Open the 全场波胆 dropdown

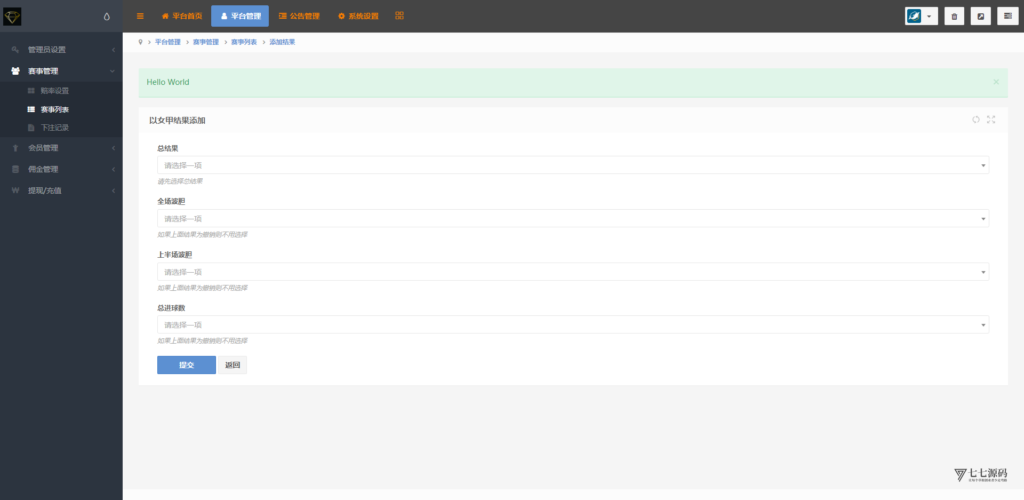tap(573, 219)
